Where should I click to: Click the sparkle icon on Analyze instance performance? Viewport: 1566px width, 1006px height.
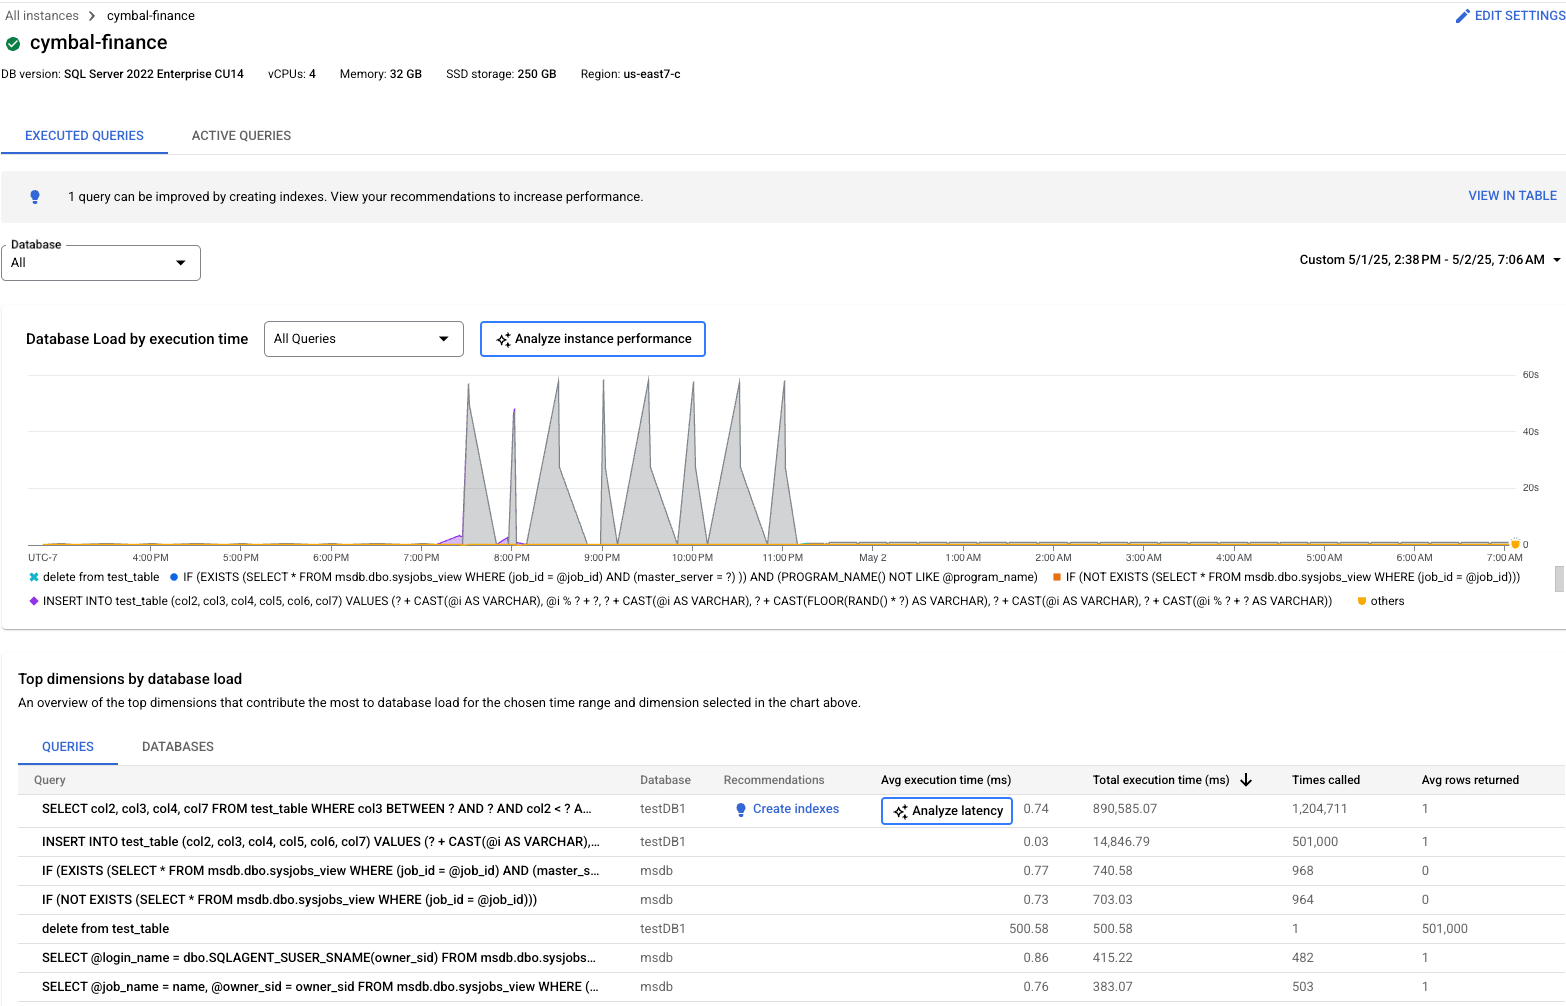[x=504, y=339]
